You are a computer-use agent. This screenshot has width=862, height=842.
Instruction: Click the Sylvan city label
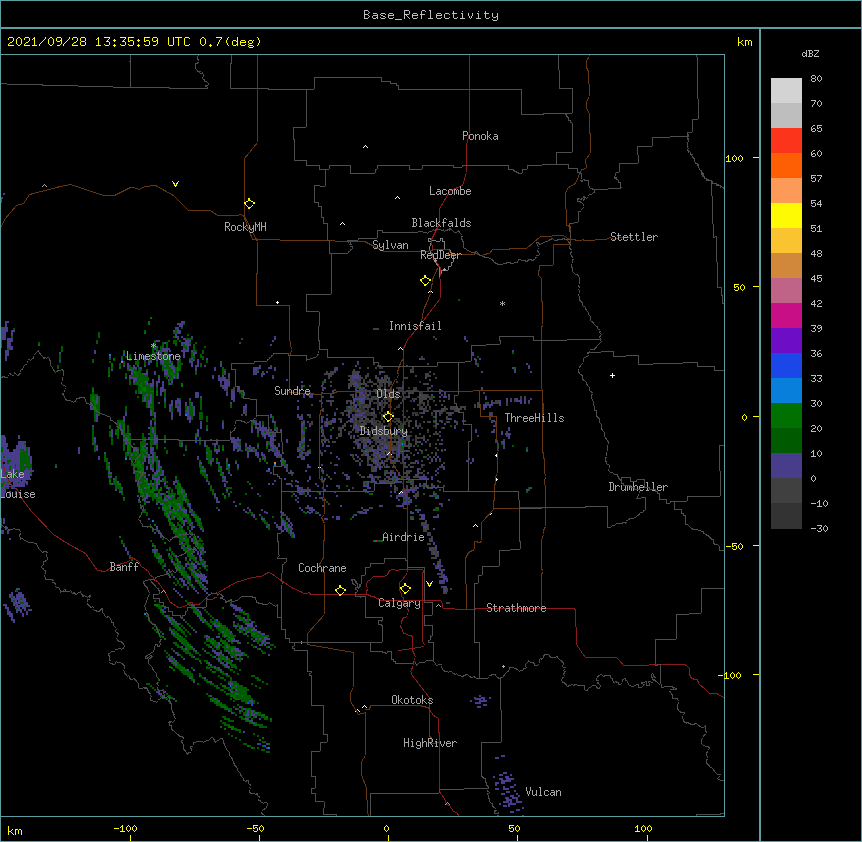[390, 245]
